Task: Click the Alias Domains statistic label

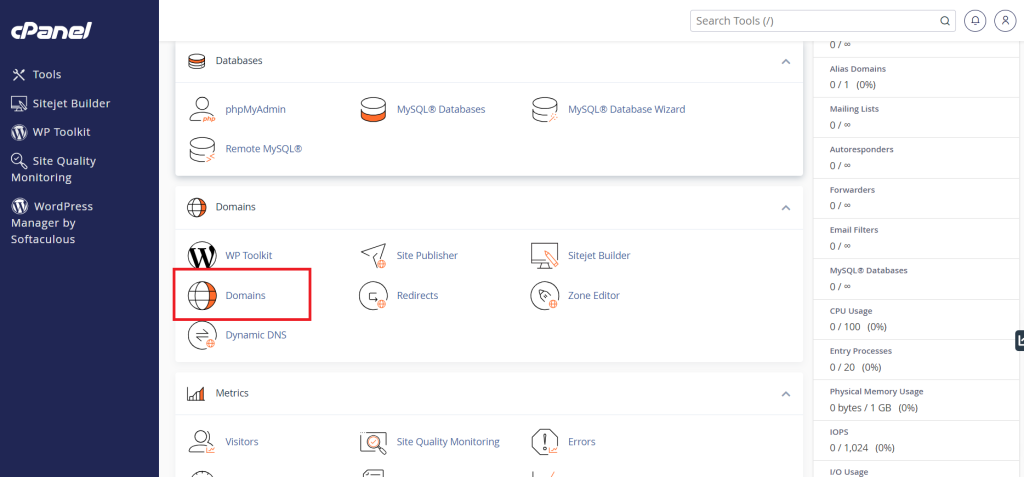Action: (857, 69)
